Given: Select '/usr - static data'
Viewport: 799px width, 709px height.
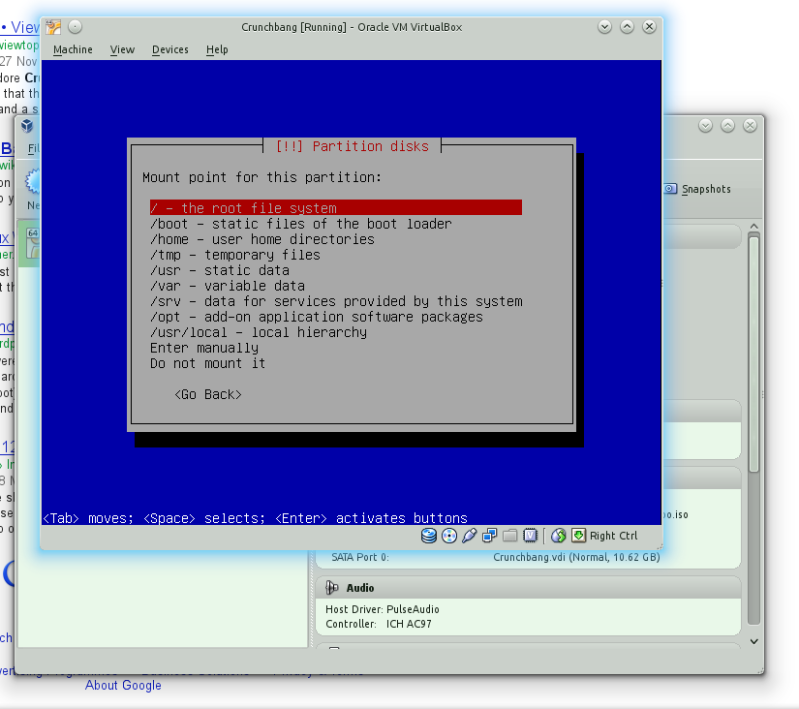Looking at the screenshot, I should coord(220,270).
